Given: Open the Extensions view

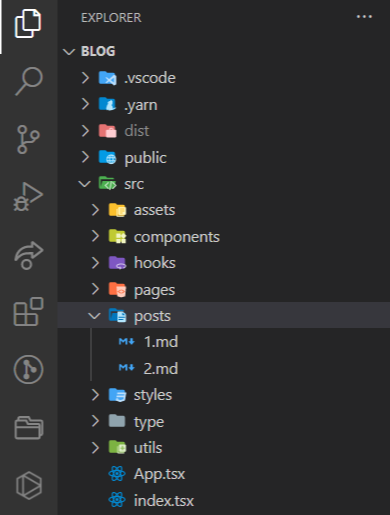Looking at the screenshot, I should (x=28, y=312).
